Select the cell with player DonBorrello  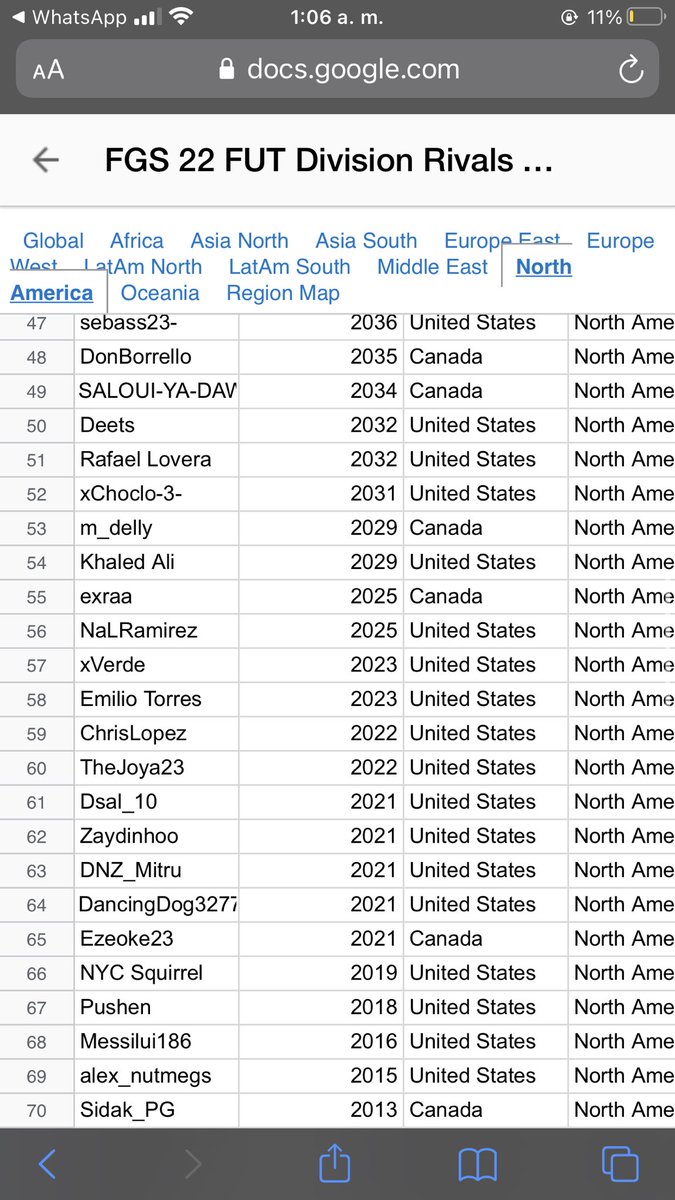[156, 357]
